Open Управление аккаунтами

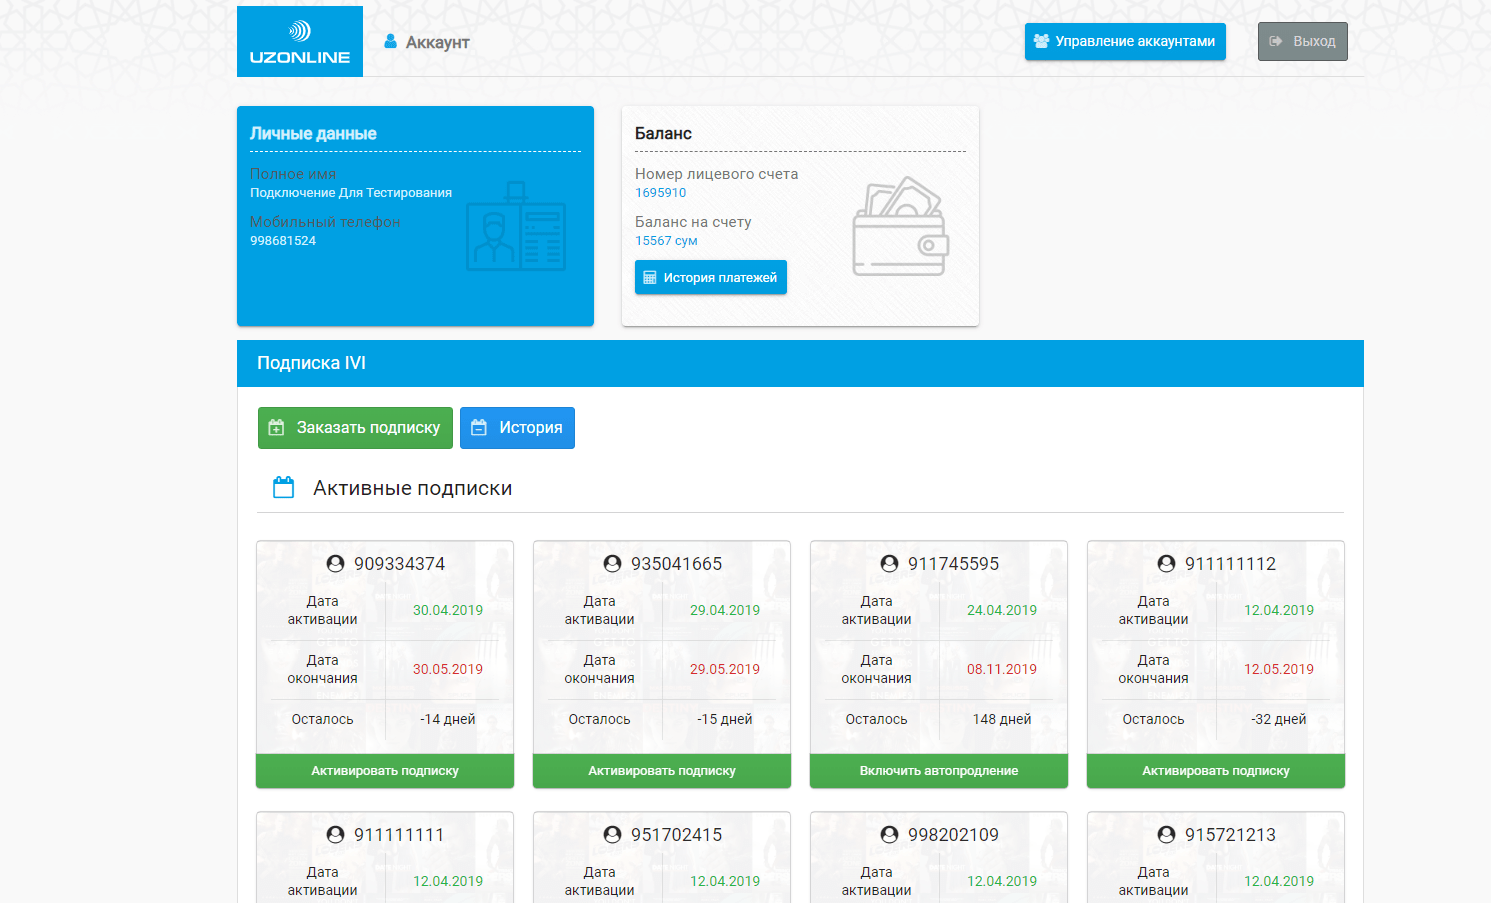click(x=1124, y=41)
